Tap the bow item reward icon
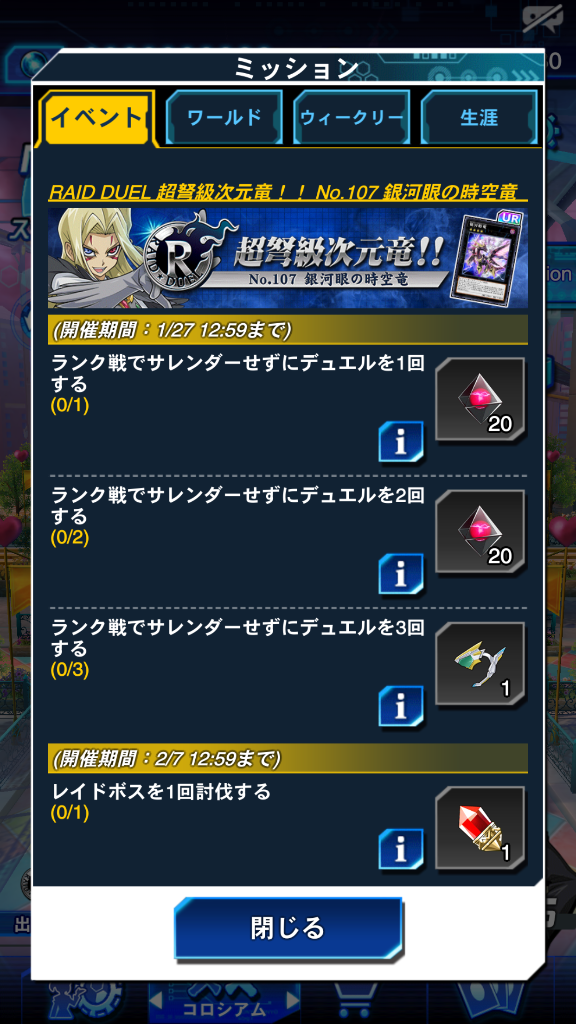Image resolution: width=576 pixels, height=1024 pixels. pyautogui.click(x=481, y=664)
